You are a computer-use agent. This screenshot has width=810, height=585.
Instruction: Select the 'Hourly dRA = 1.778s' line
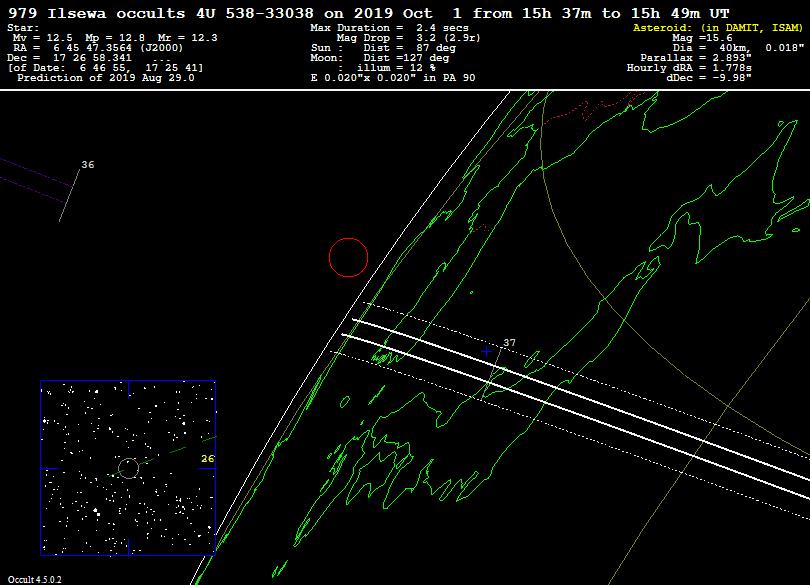pyautogui.click(x=689, y=68)
